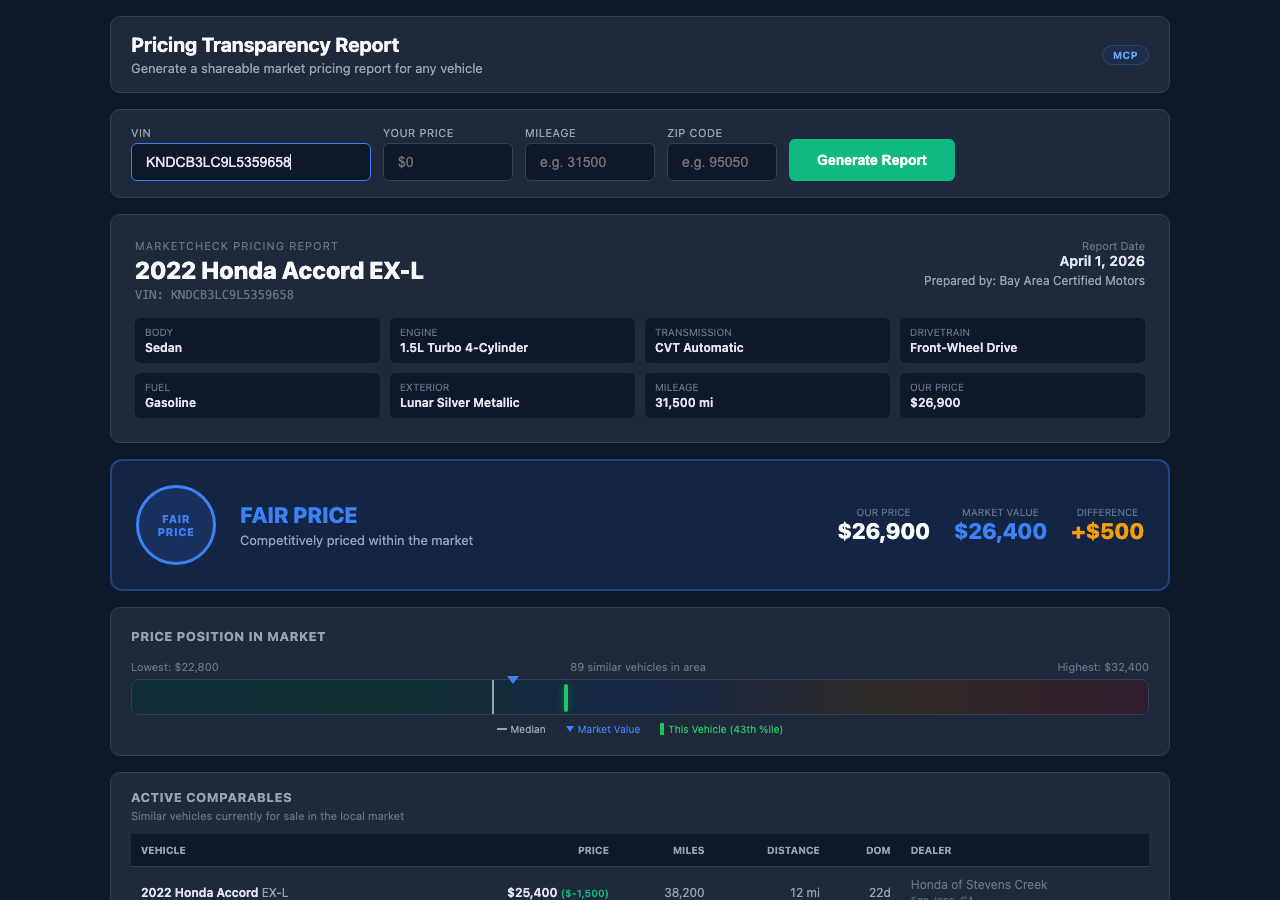Click the circular Fair Price badge
The image size is (1280, 900).
point(176,525)
